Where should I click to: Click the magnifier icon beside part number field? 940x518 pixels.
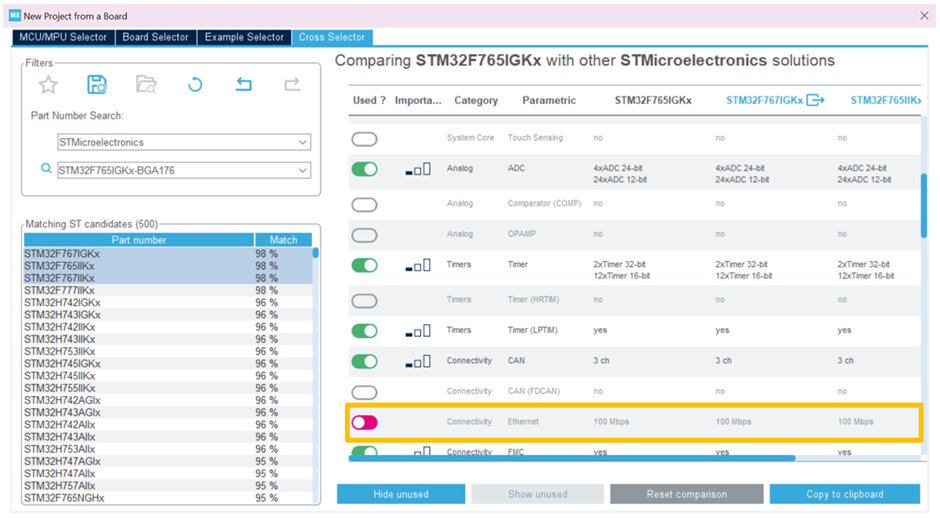pyautogui.click(x=46, y=169)
